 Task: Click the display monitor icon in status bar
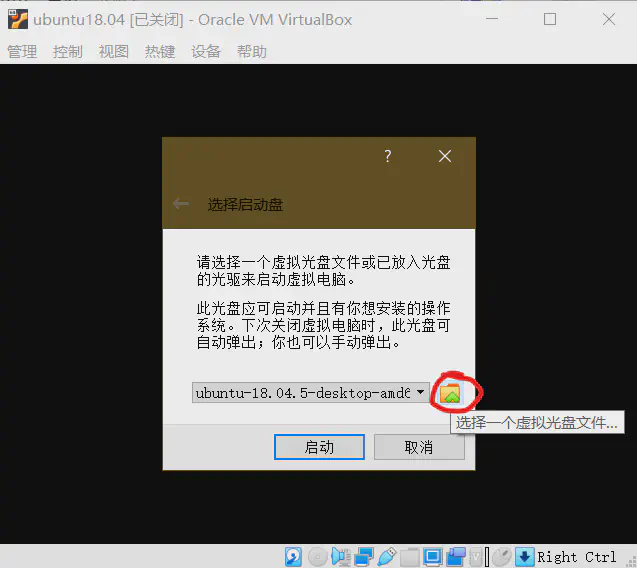pos(433,557)
